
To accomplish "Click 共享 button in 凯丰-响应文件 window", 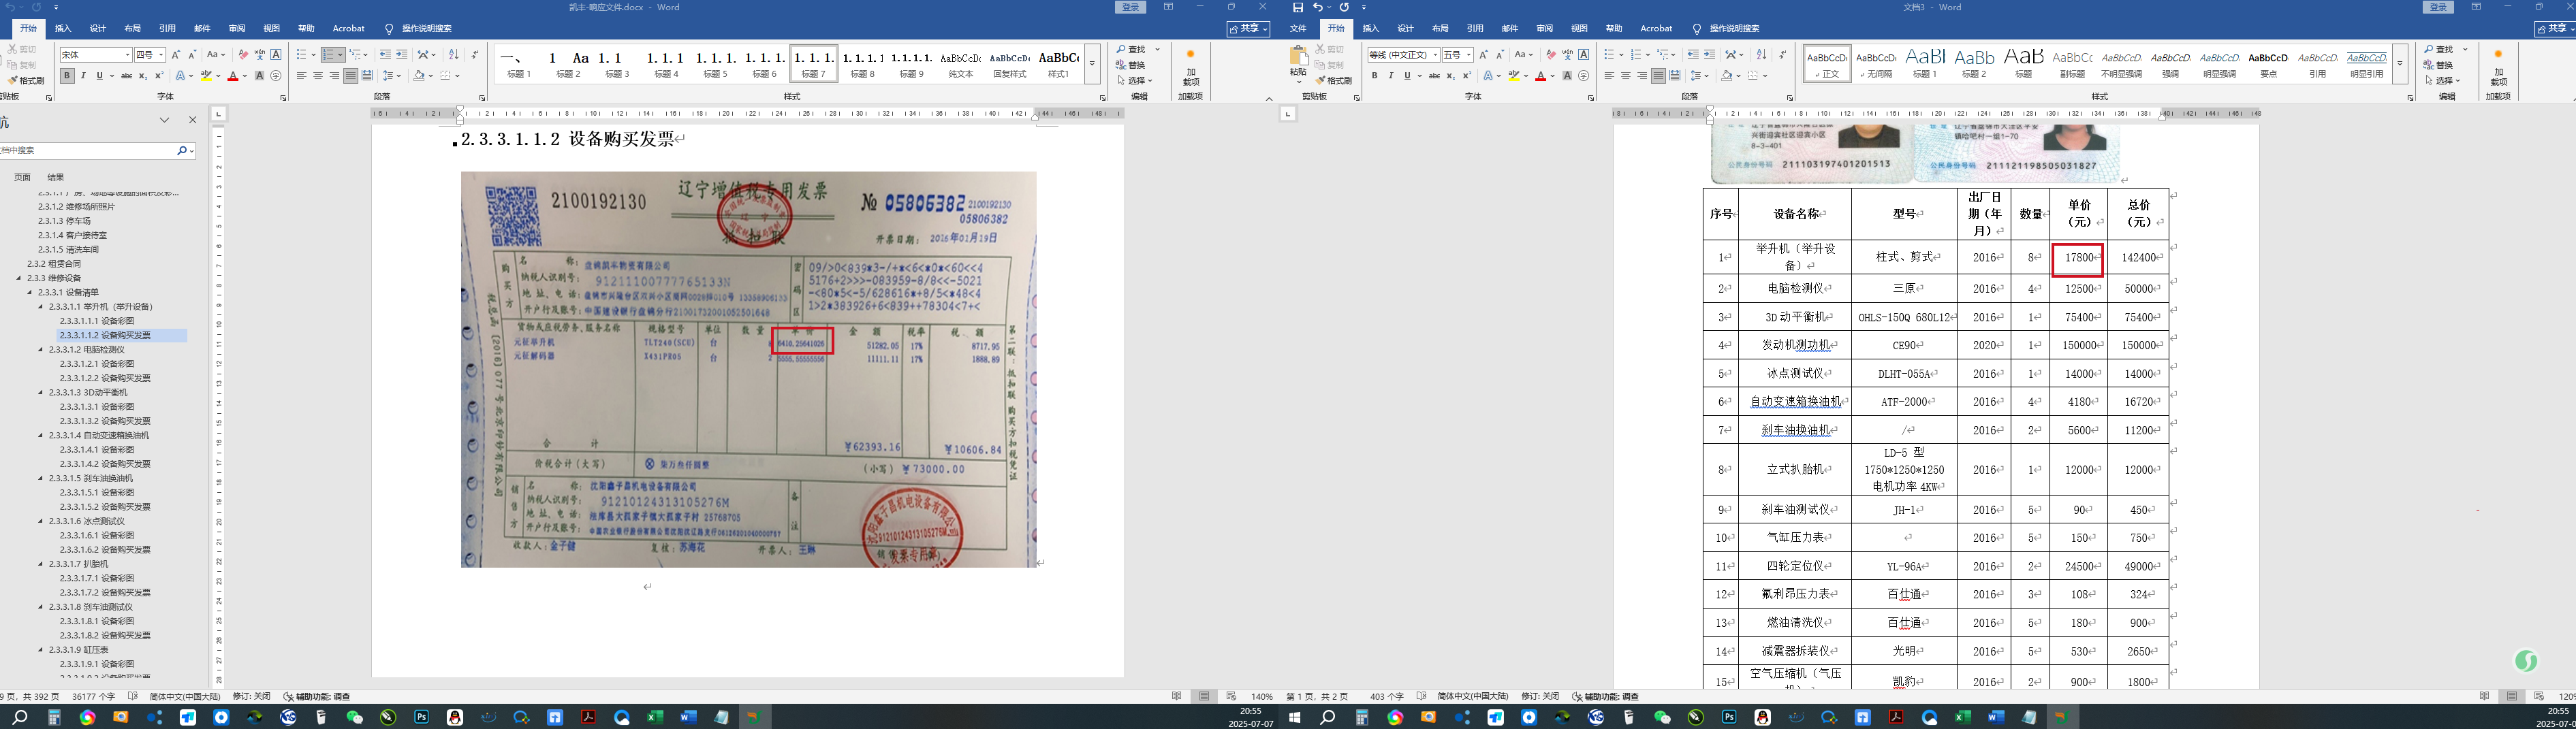I will 1249,29.
